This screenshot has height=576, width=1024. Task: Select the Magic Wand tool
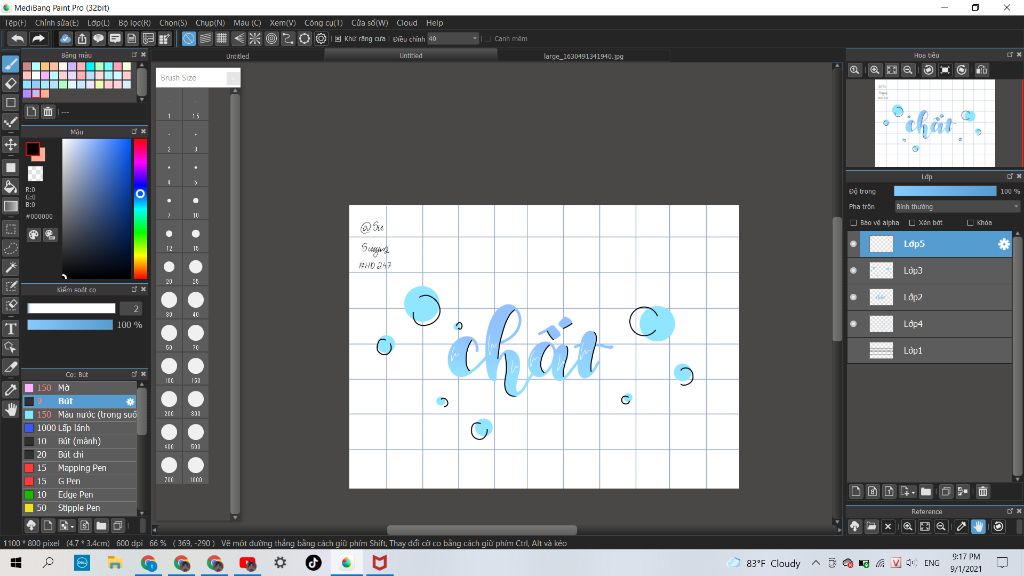(10, 267)
